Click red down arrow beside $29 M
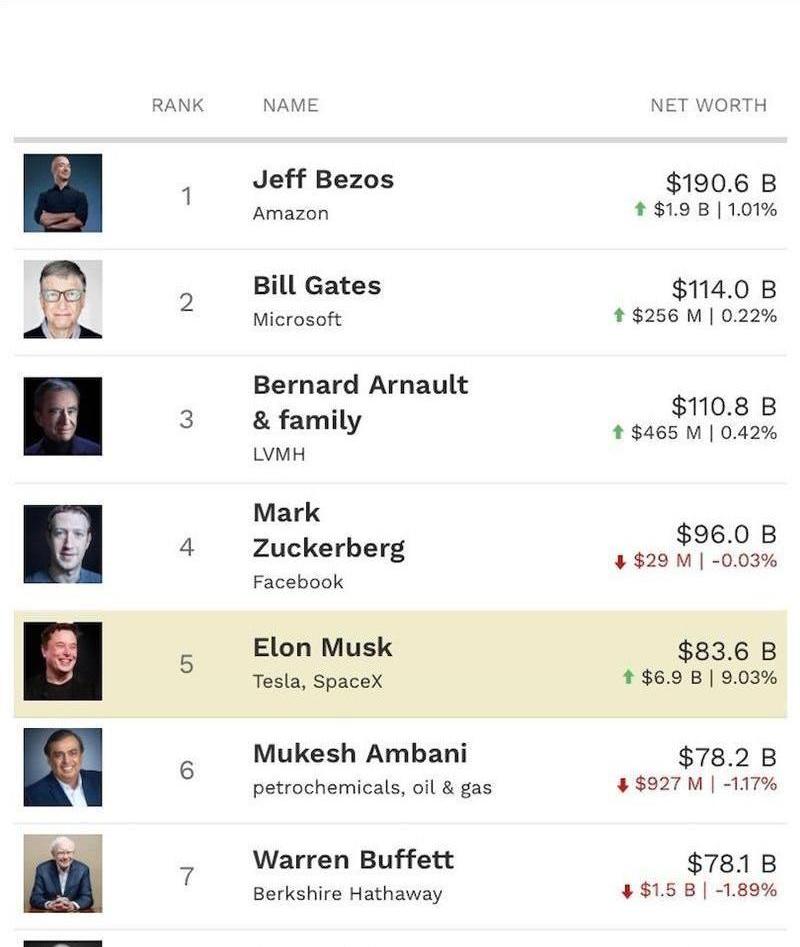This screenshot has height=947, width=800. point(621,562)
